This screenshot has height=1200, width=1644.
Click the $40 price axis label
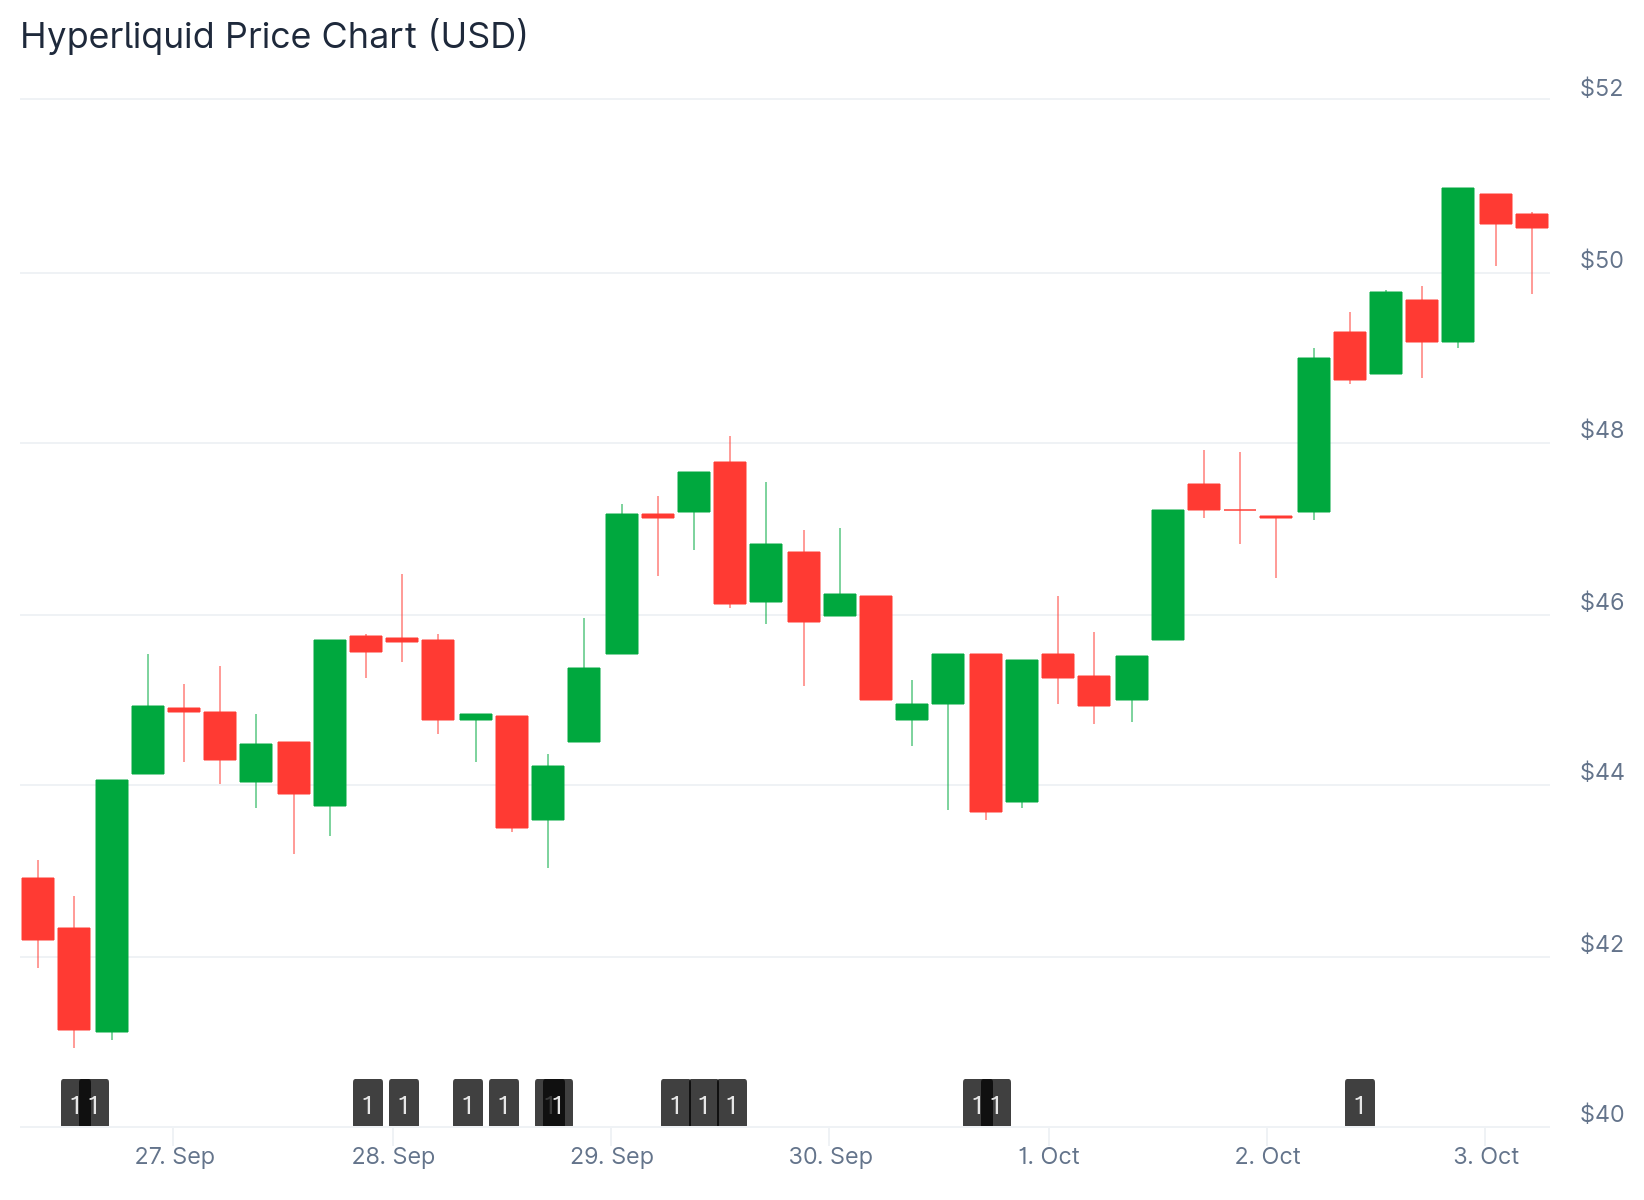1601,1114
